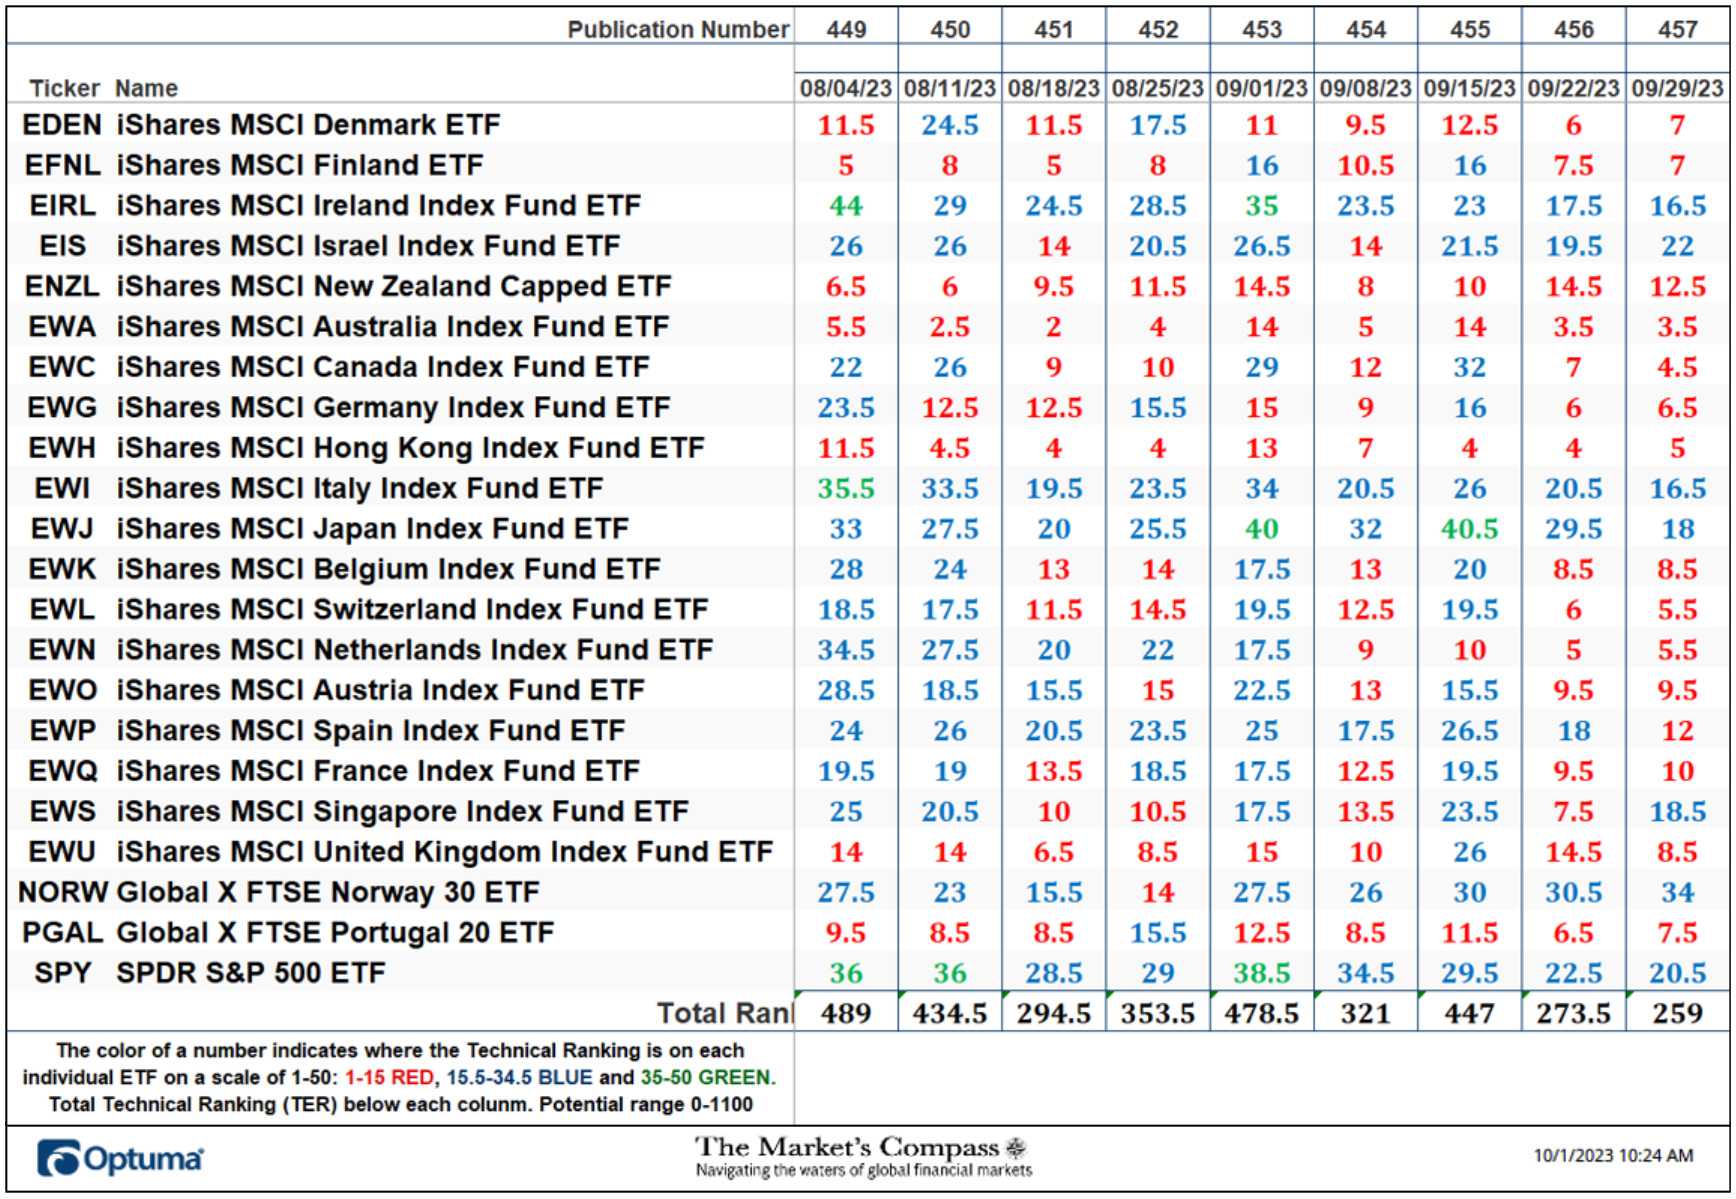The image size is (1736, 1199).
Task: Click the EWK ticker
Action: click(62, 569)
